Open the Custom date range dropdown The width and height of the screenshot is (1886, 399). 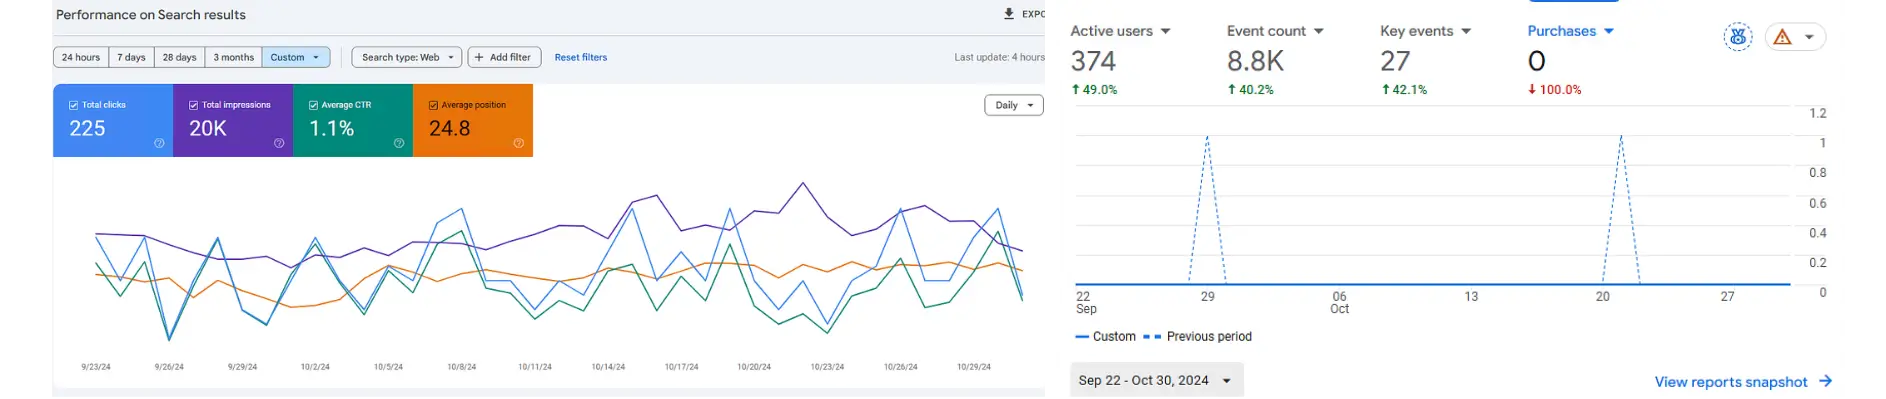[x=296, y=57]
